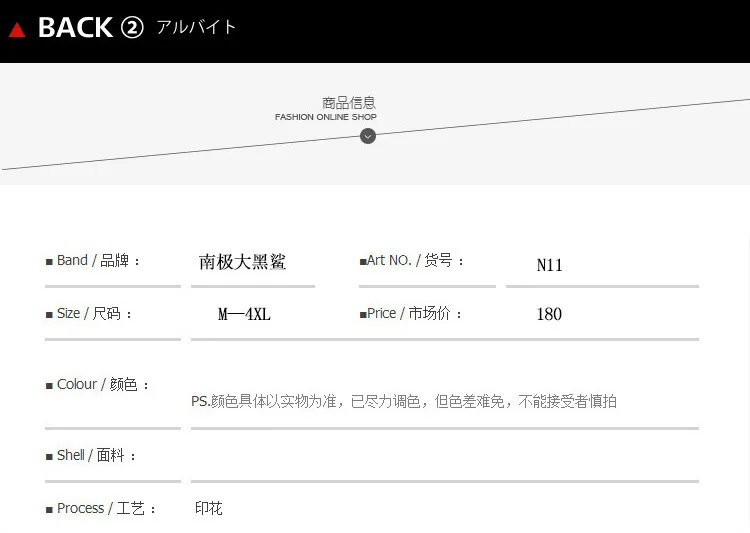Click the BACK header text
Viewport: 750px width, 533px height.
75,27
